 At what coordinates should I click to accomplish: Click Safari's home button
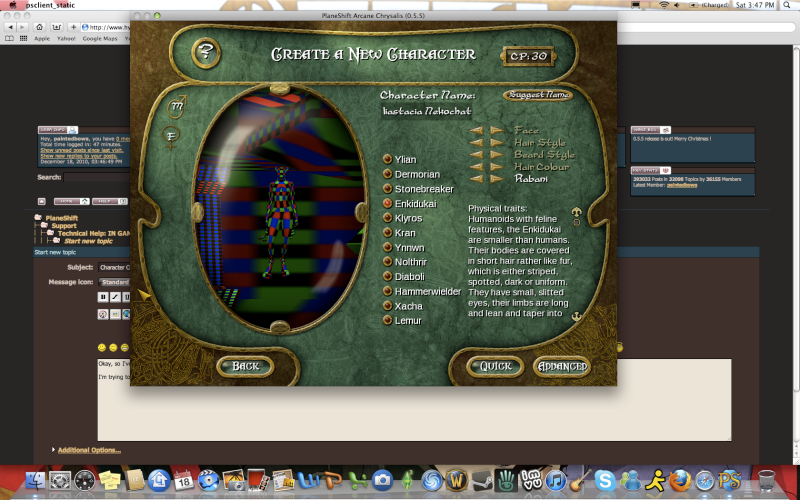(x=39, y=27)
